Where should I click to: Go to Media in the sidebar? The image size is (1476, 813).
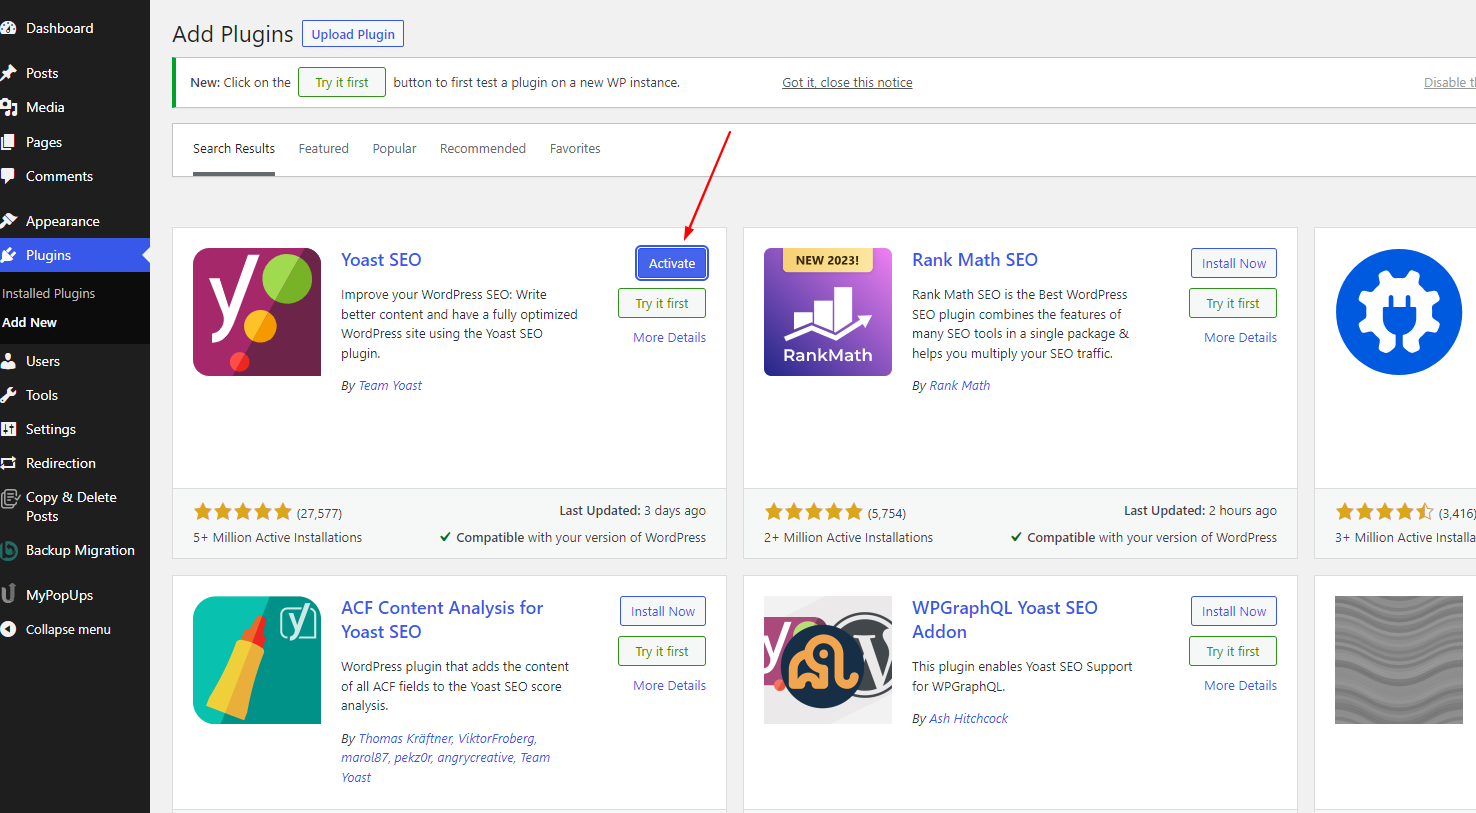(x=45, y=107)
